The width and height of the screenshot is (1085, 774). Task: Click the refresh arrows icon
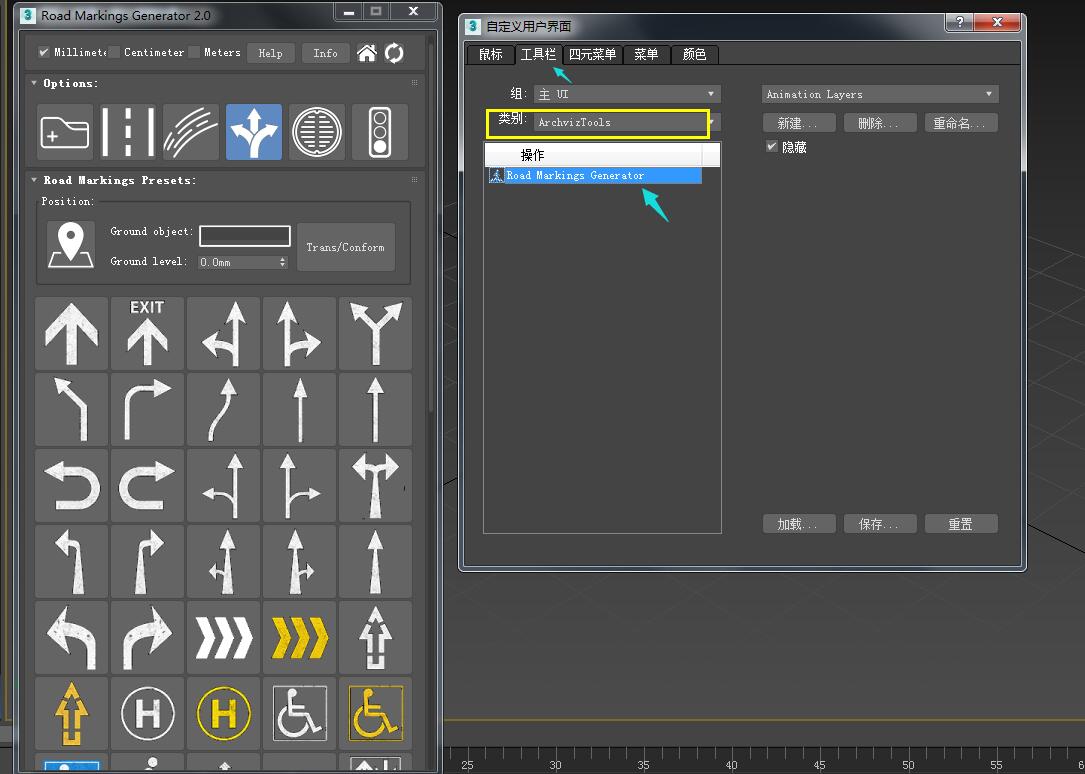tap(394, 53)
